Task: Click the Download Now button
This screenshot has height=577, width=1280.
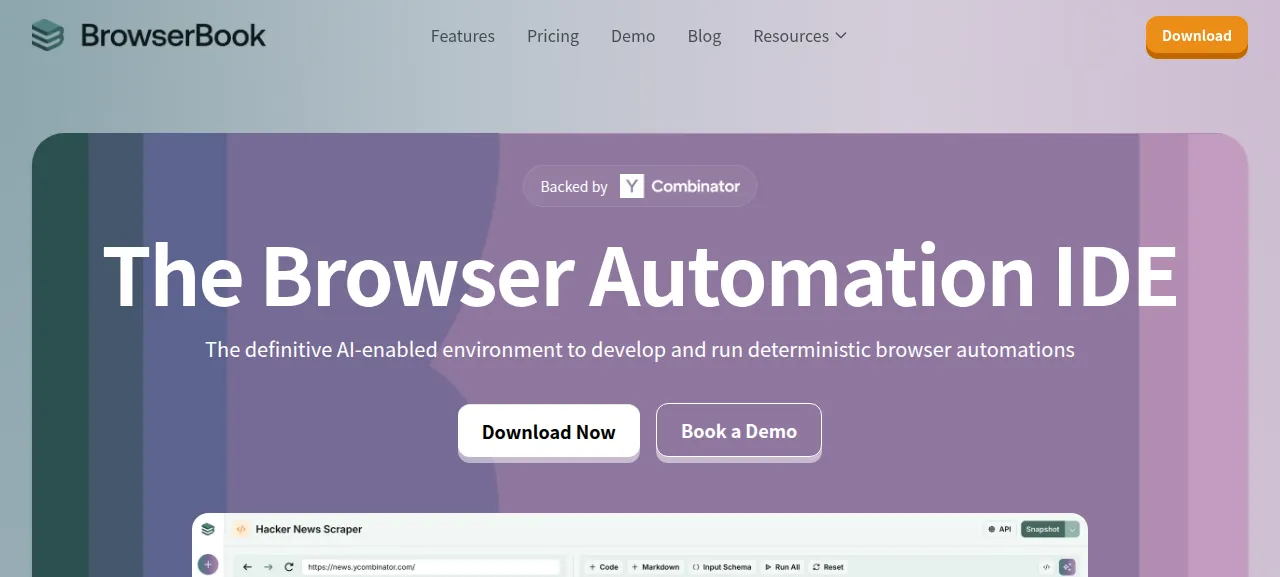Action: [x=549, y=432]
